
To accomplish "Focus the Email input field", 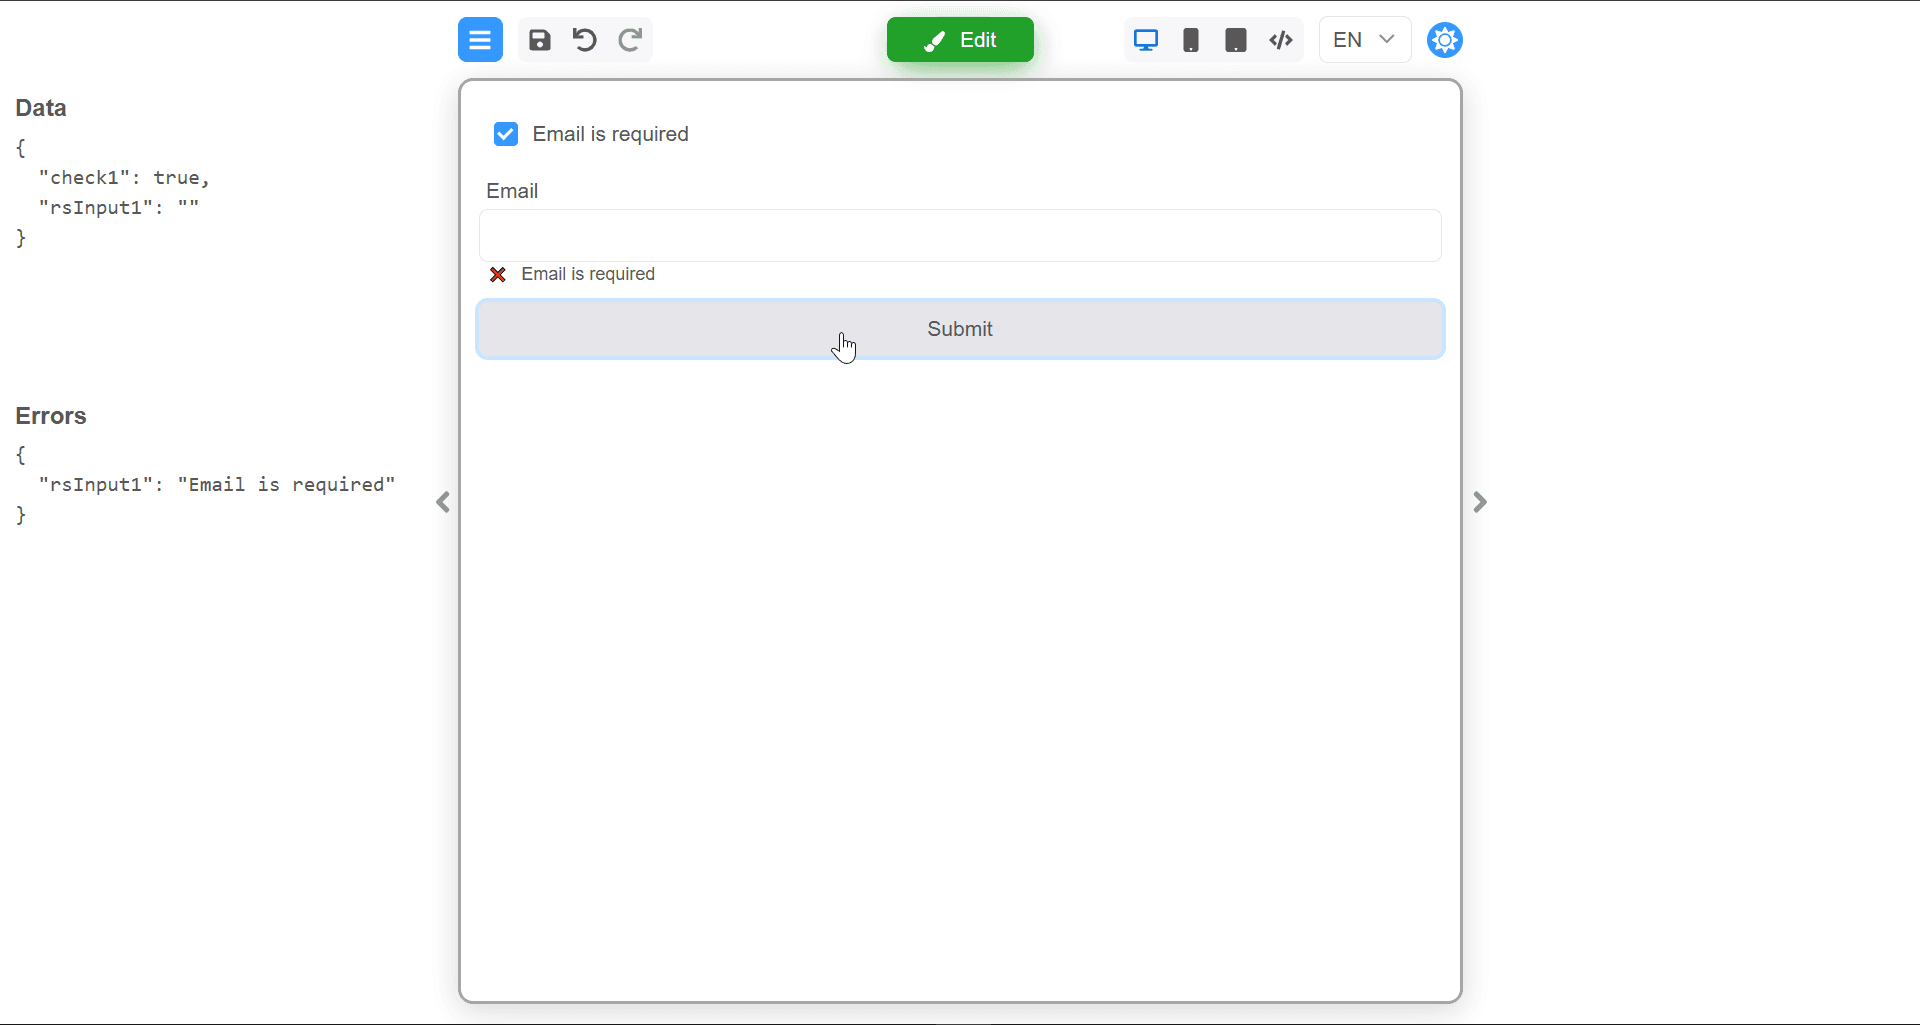I will [960, 236].
